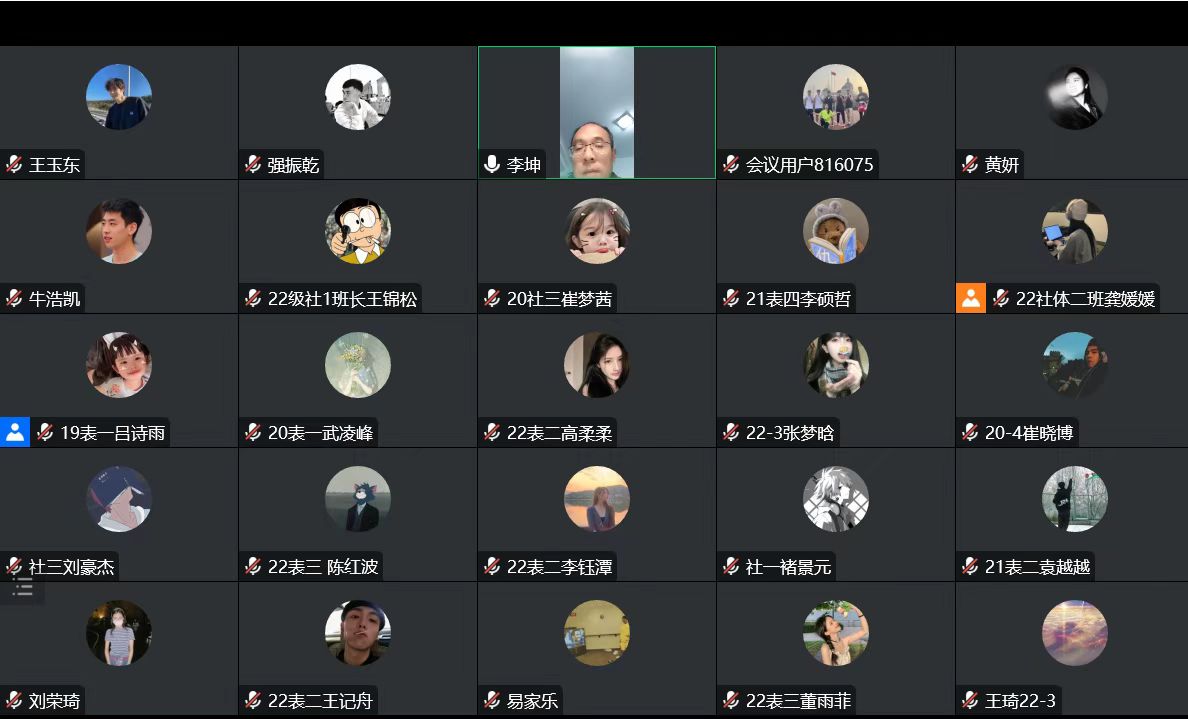The height and width of the screenshot is (719, 1188).
Task: Open the list panel icon above 刘荣琦's tile
Action: click(23, 588)
